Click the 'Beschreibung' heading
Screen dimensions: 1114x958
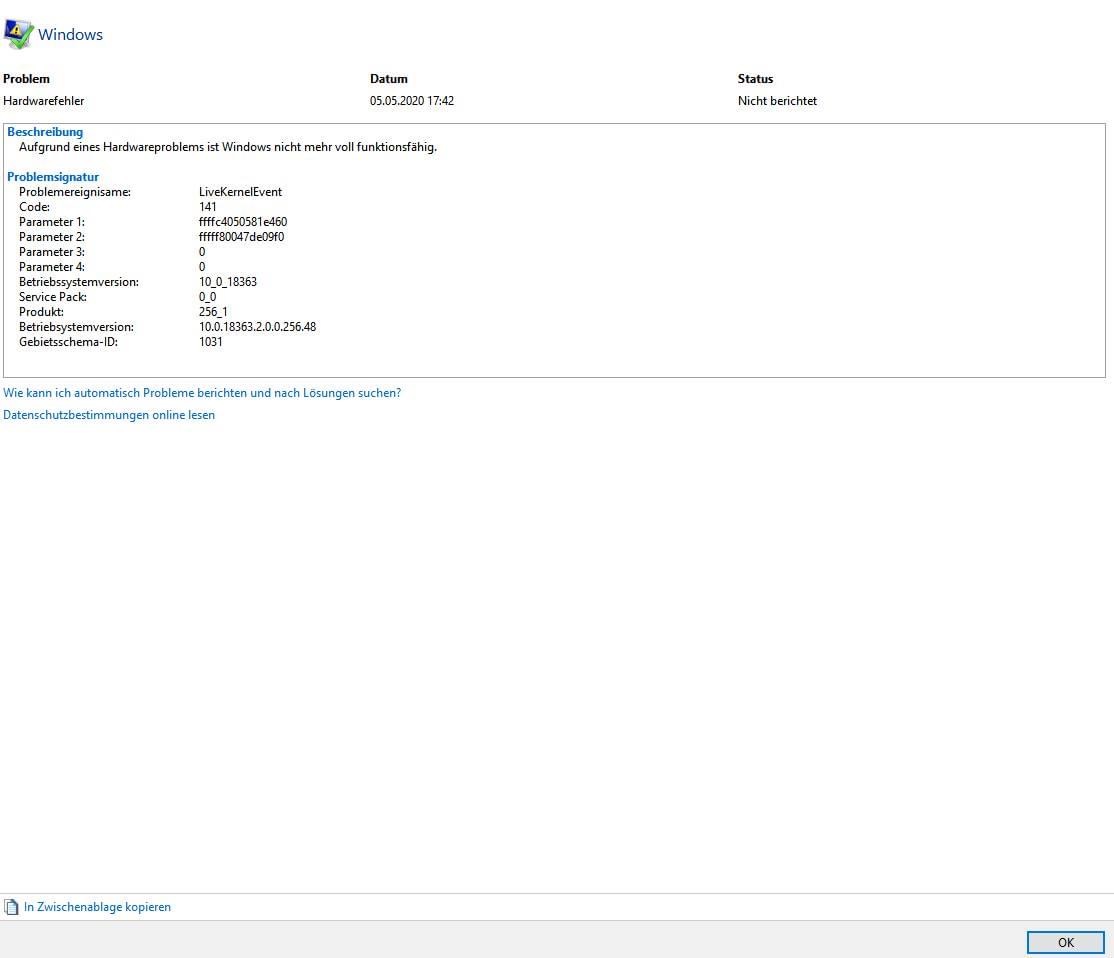[x=45, y=132]
